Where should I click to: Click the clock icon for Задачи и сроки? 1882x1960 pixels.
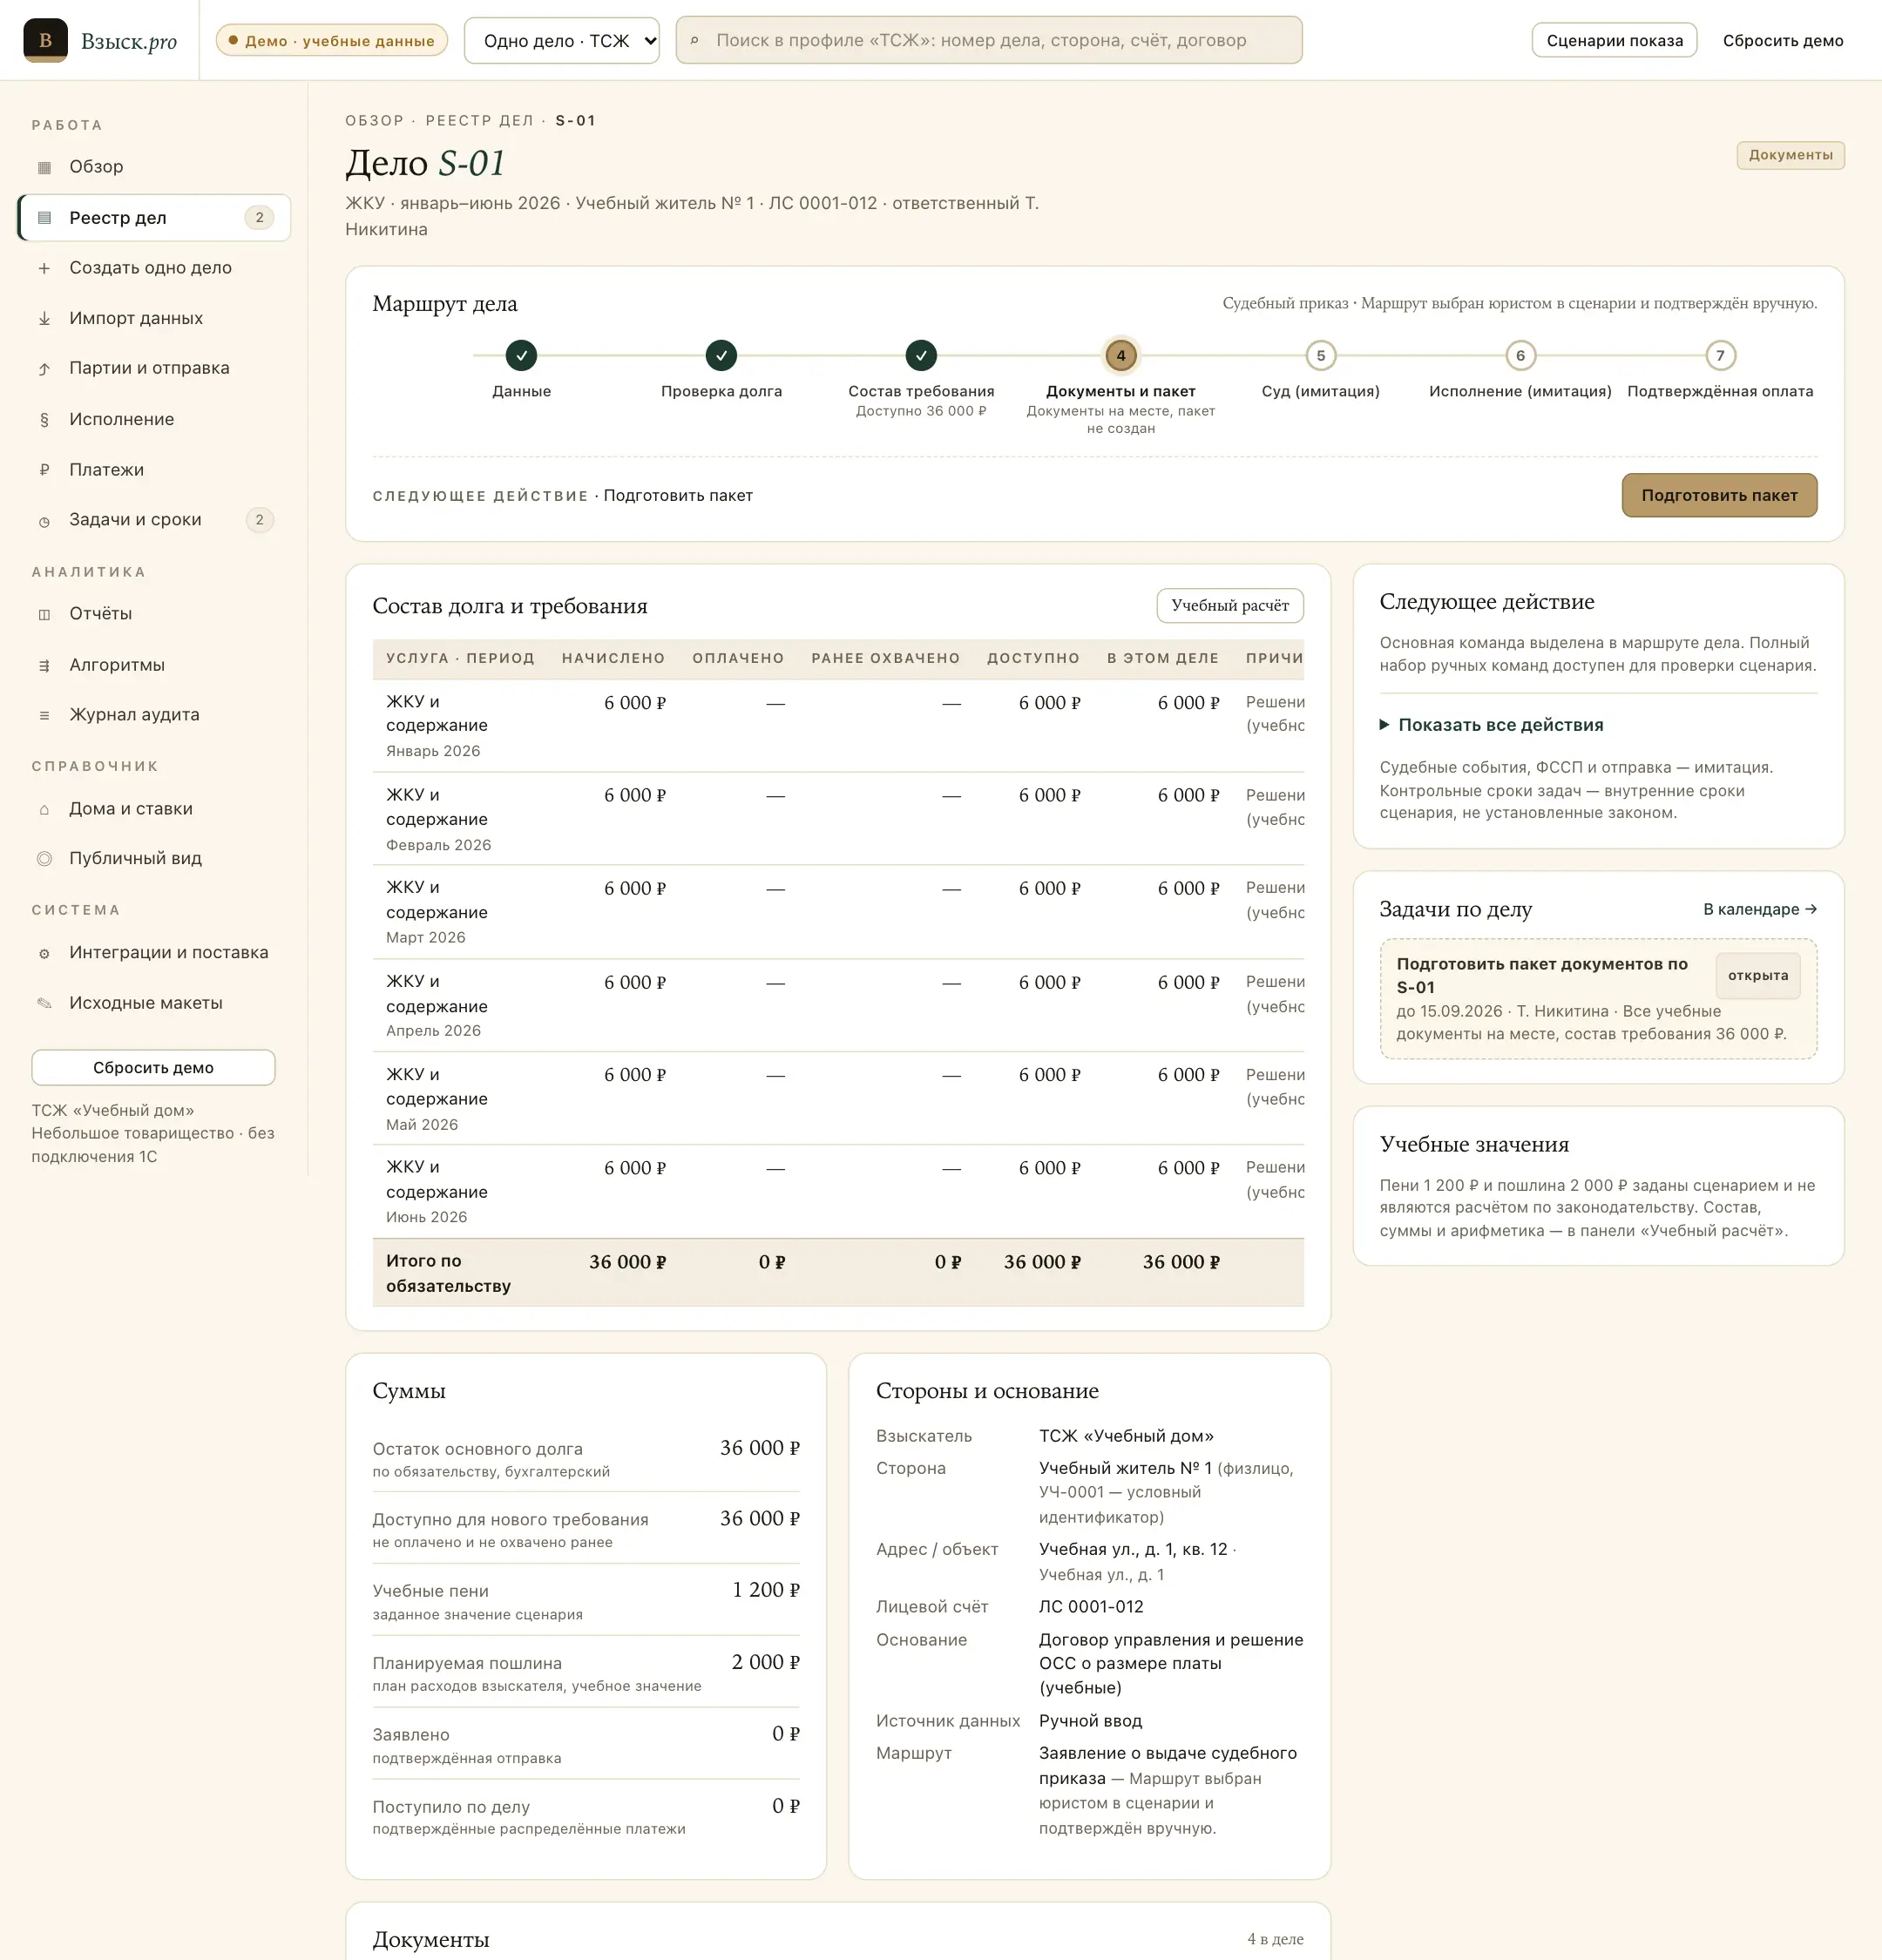tap(44, 520)
